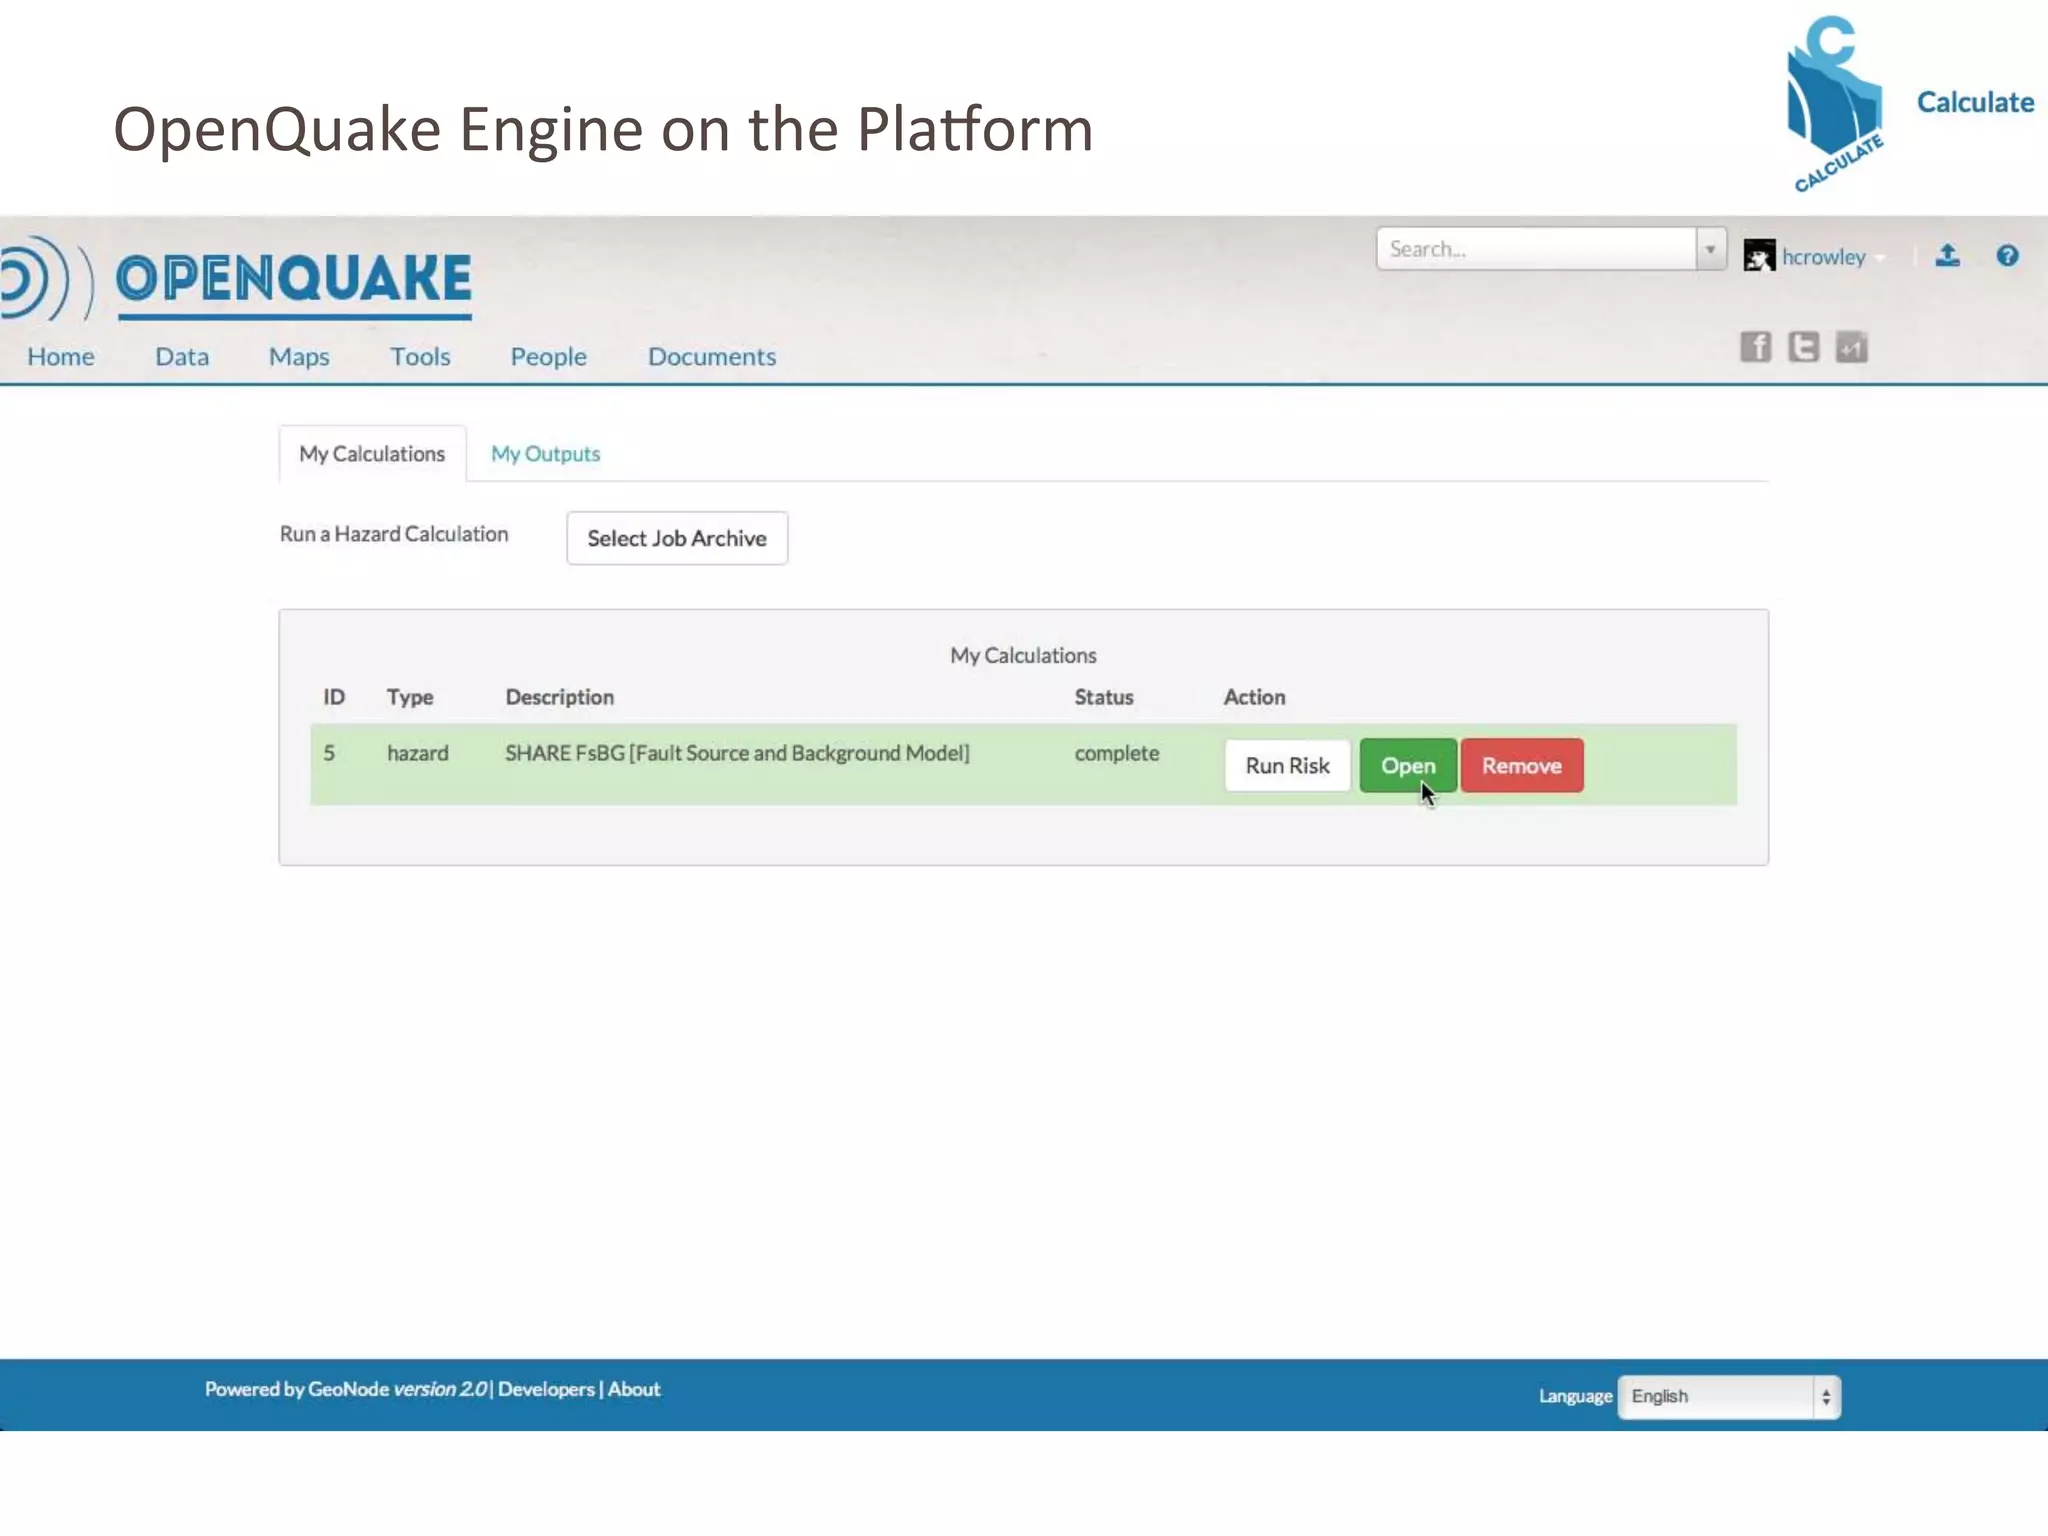Click the red Remove button
2048x1536 pixels.
pos(1521,765)
